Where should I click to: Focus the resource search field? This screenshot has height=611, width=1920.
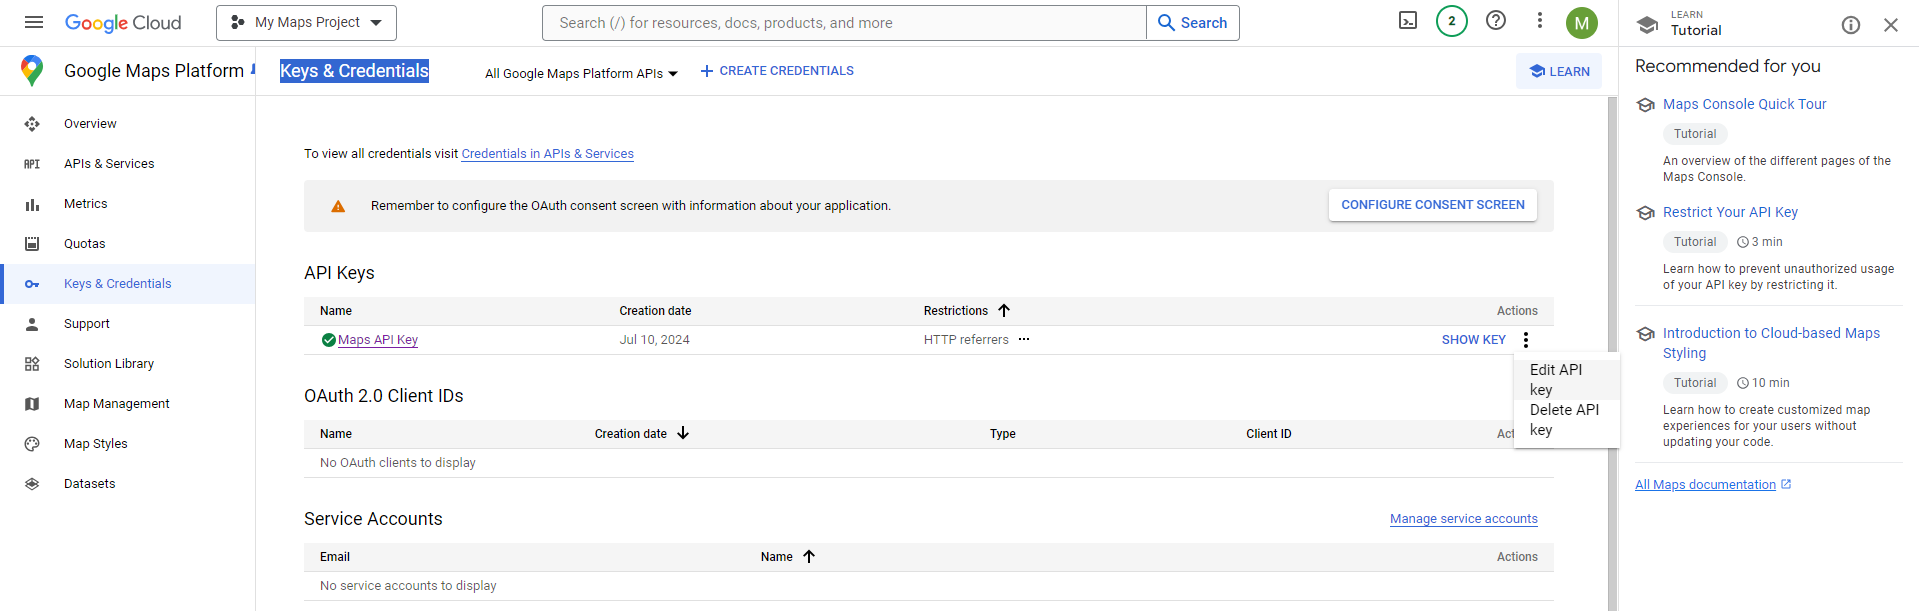(844, 23)
